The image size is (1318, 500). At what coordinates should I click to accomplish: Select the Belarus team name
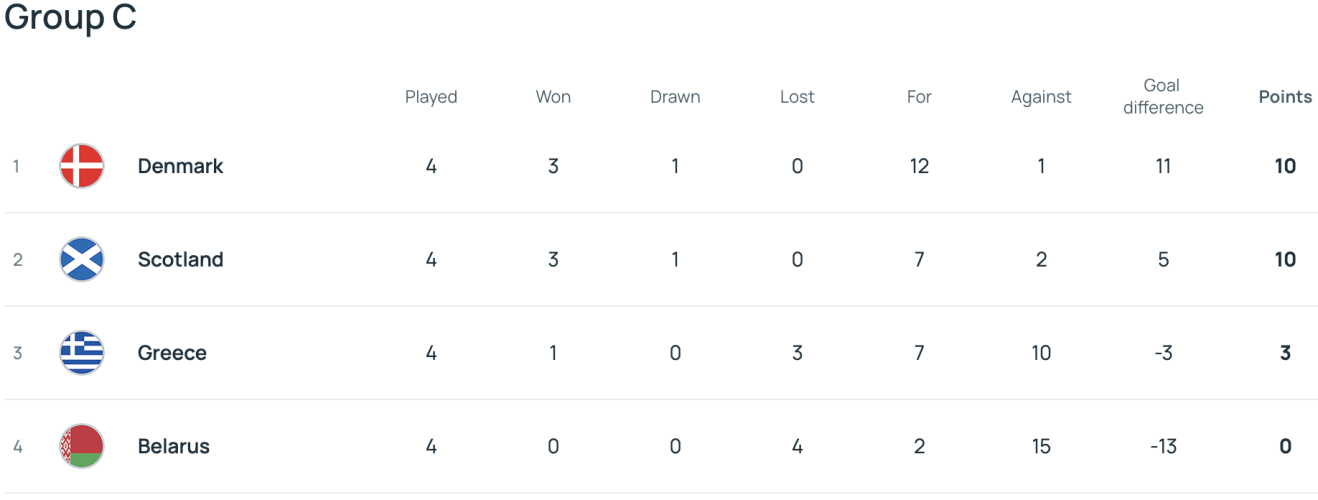174,446
